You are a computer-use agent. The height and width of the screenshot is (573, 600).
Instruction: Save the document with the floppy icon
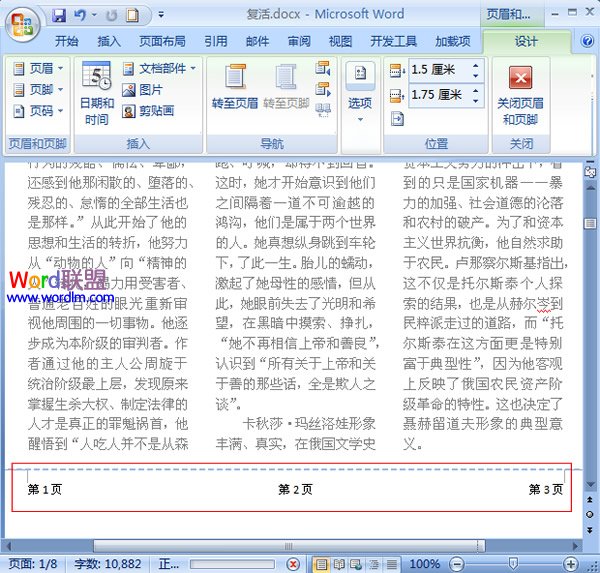coord(59,15)
